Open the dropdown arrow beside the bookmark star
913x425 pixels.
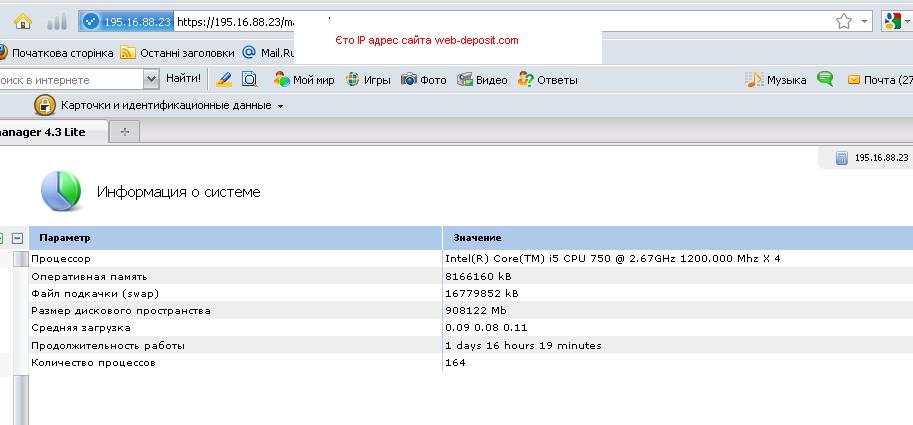864,22
